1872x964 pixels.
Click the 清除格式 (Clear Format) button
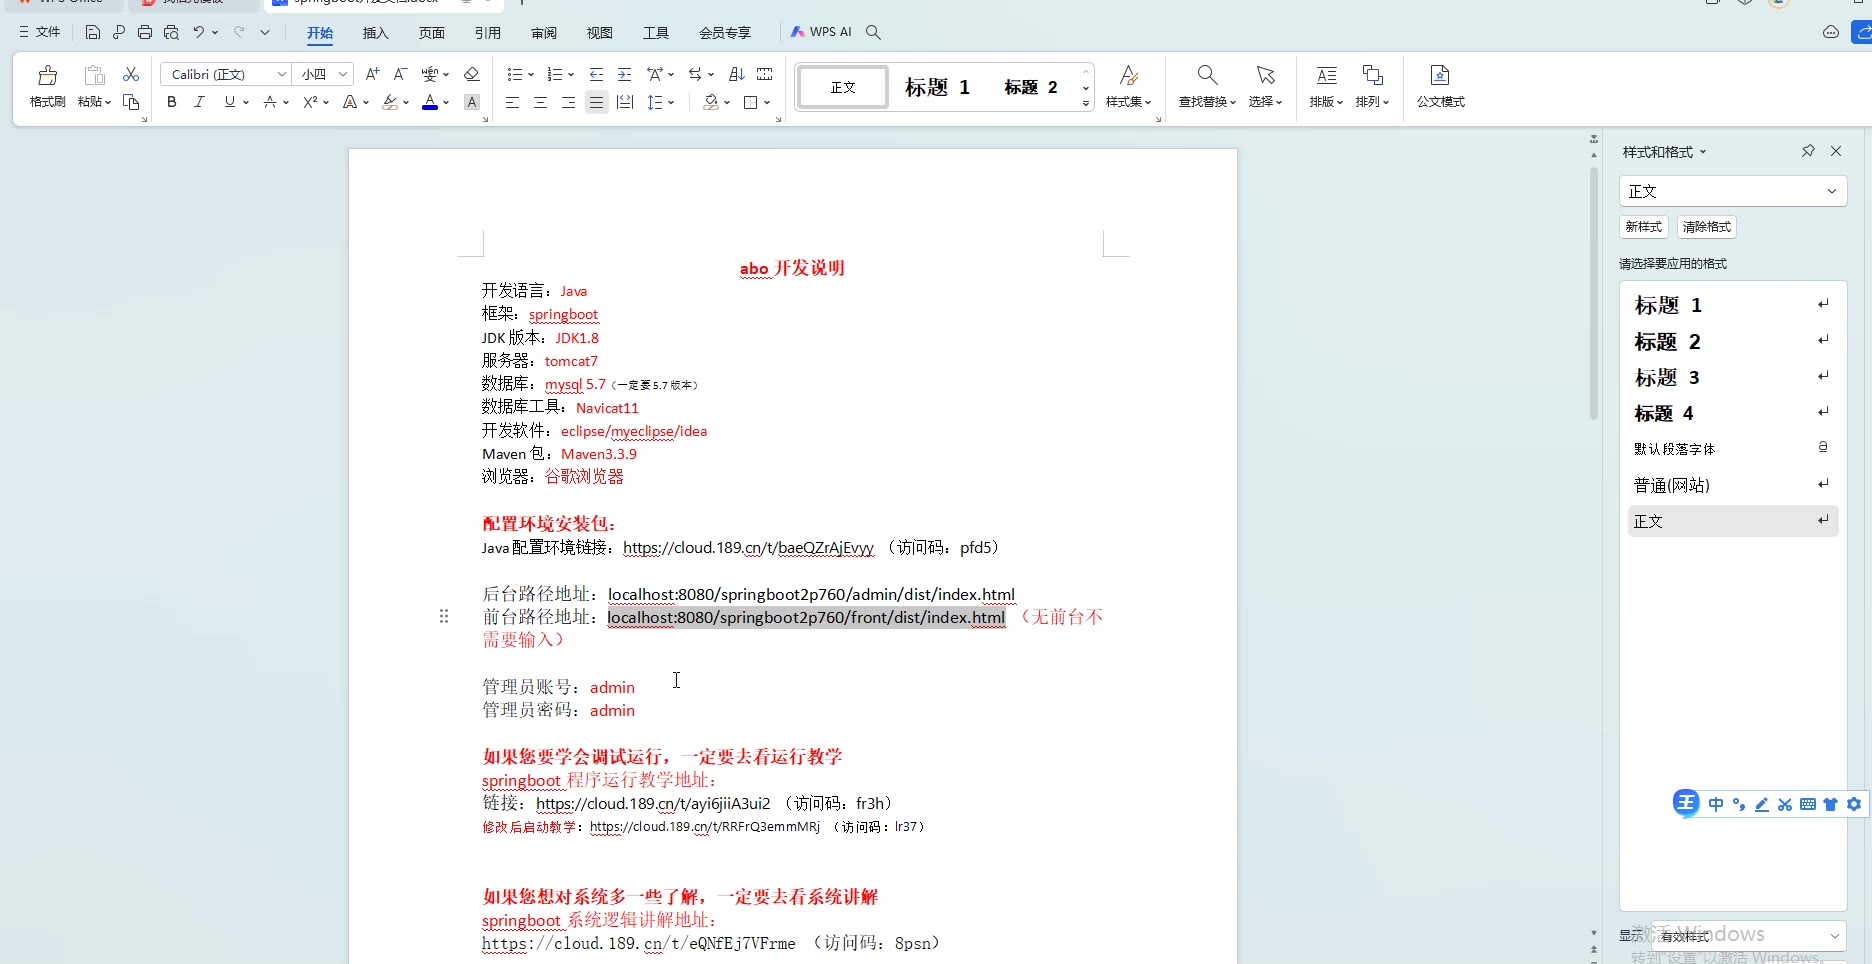tap(1706, 227)
